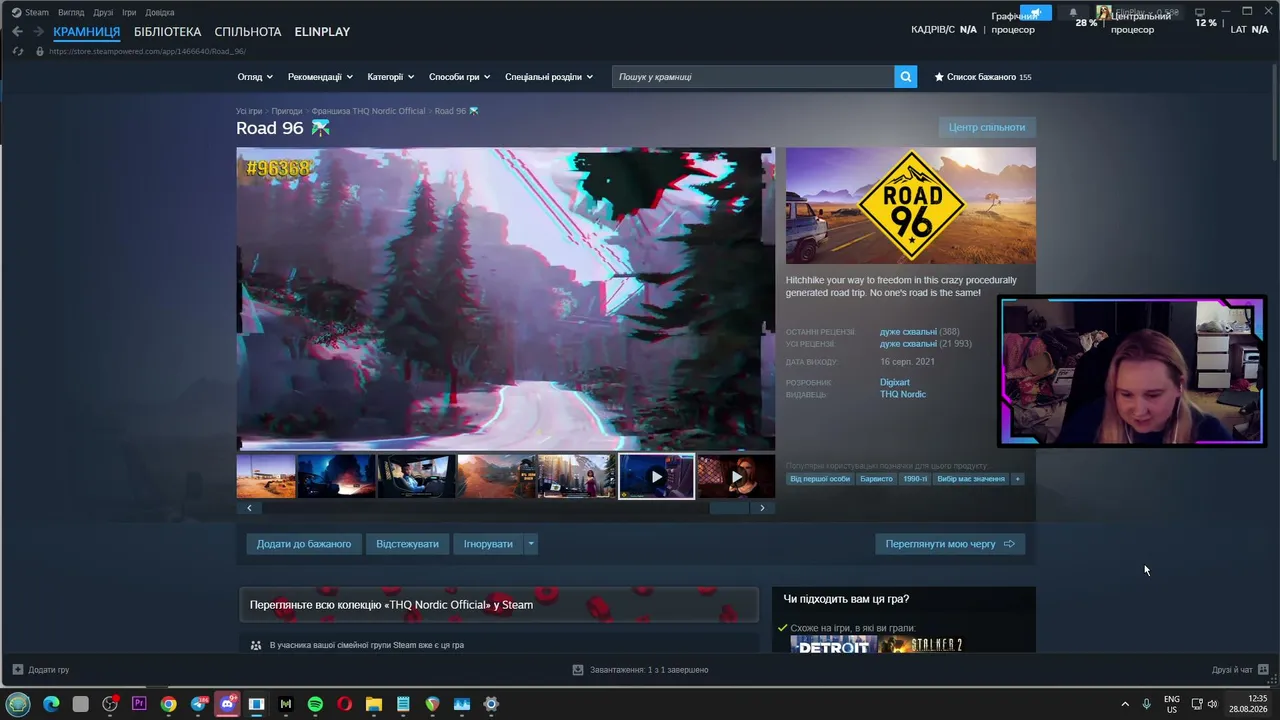Reload the store page
The height and width of the screenshot is (720, 1280).
(18, 51)
